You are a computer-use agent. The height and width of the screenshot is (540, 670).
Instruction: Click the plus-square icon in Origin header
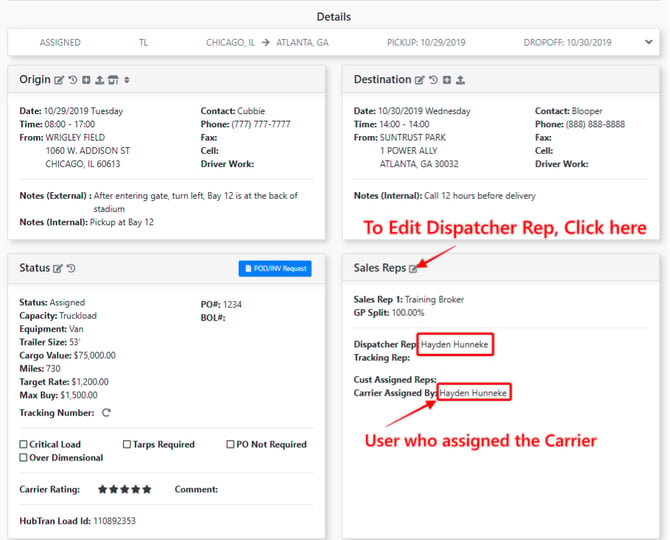(86, 80)
